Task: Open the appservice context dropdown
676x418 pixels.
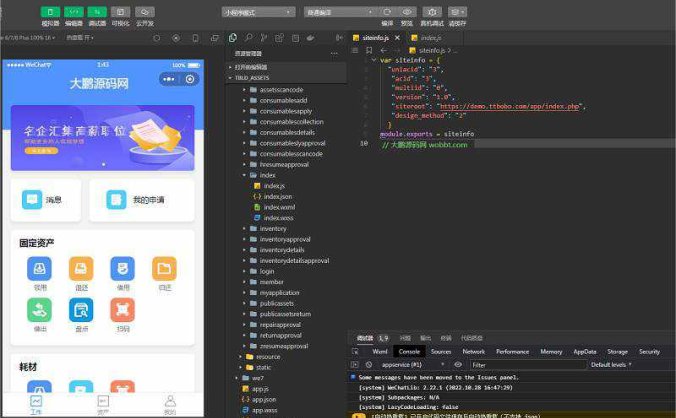Action: 413,365
